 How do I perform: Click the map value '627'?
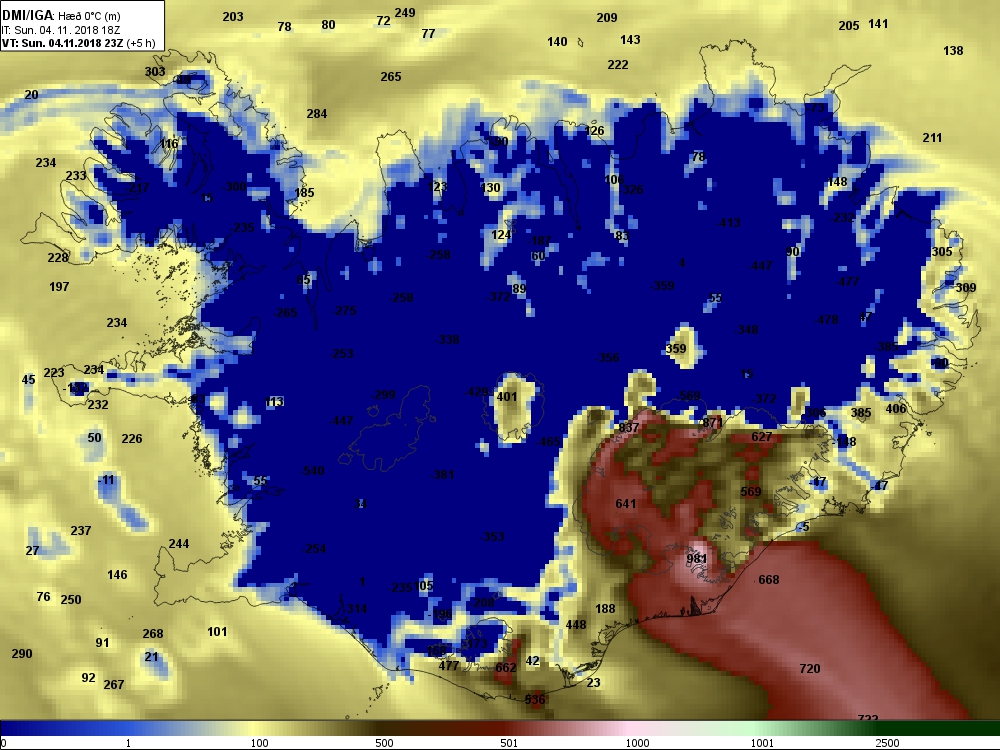(761, 437)
